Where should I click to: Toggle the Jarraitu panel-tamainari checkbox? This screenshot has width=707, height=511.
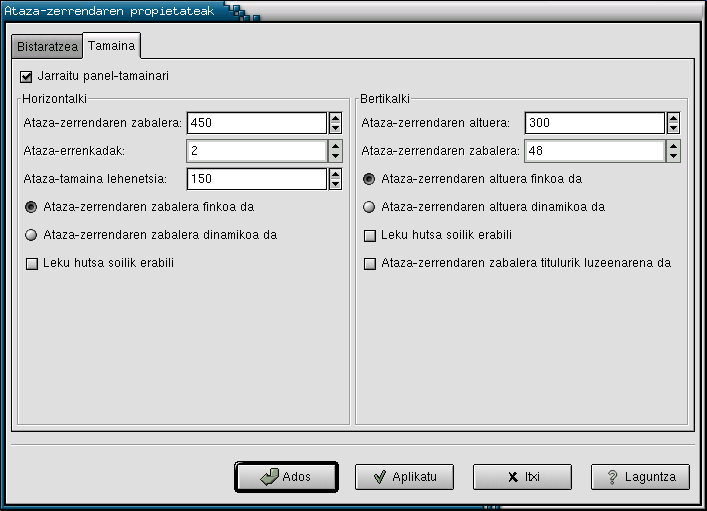click(x=26, y=77)
